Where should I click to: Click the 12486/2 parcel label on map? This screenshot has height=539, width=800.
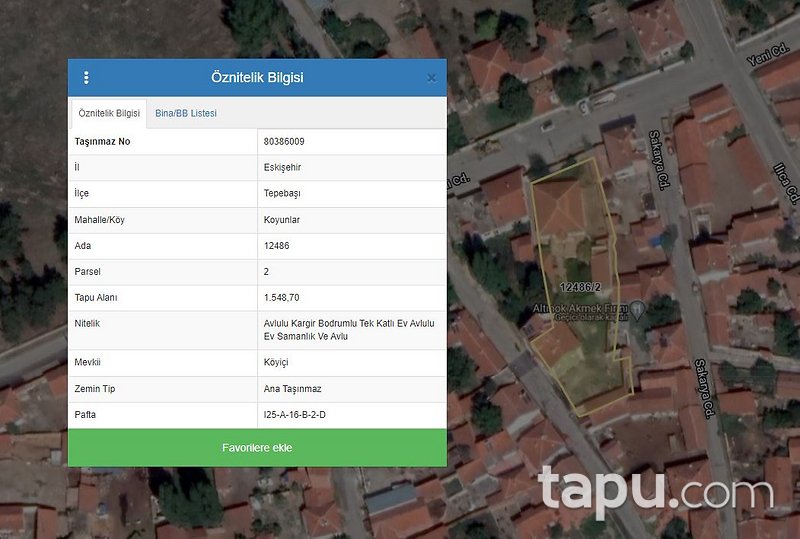(581, 287)
